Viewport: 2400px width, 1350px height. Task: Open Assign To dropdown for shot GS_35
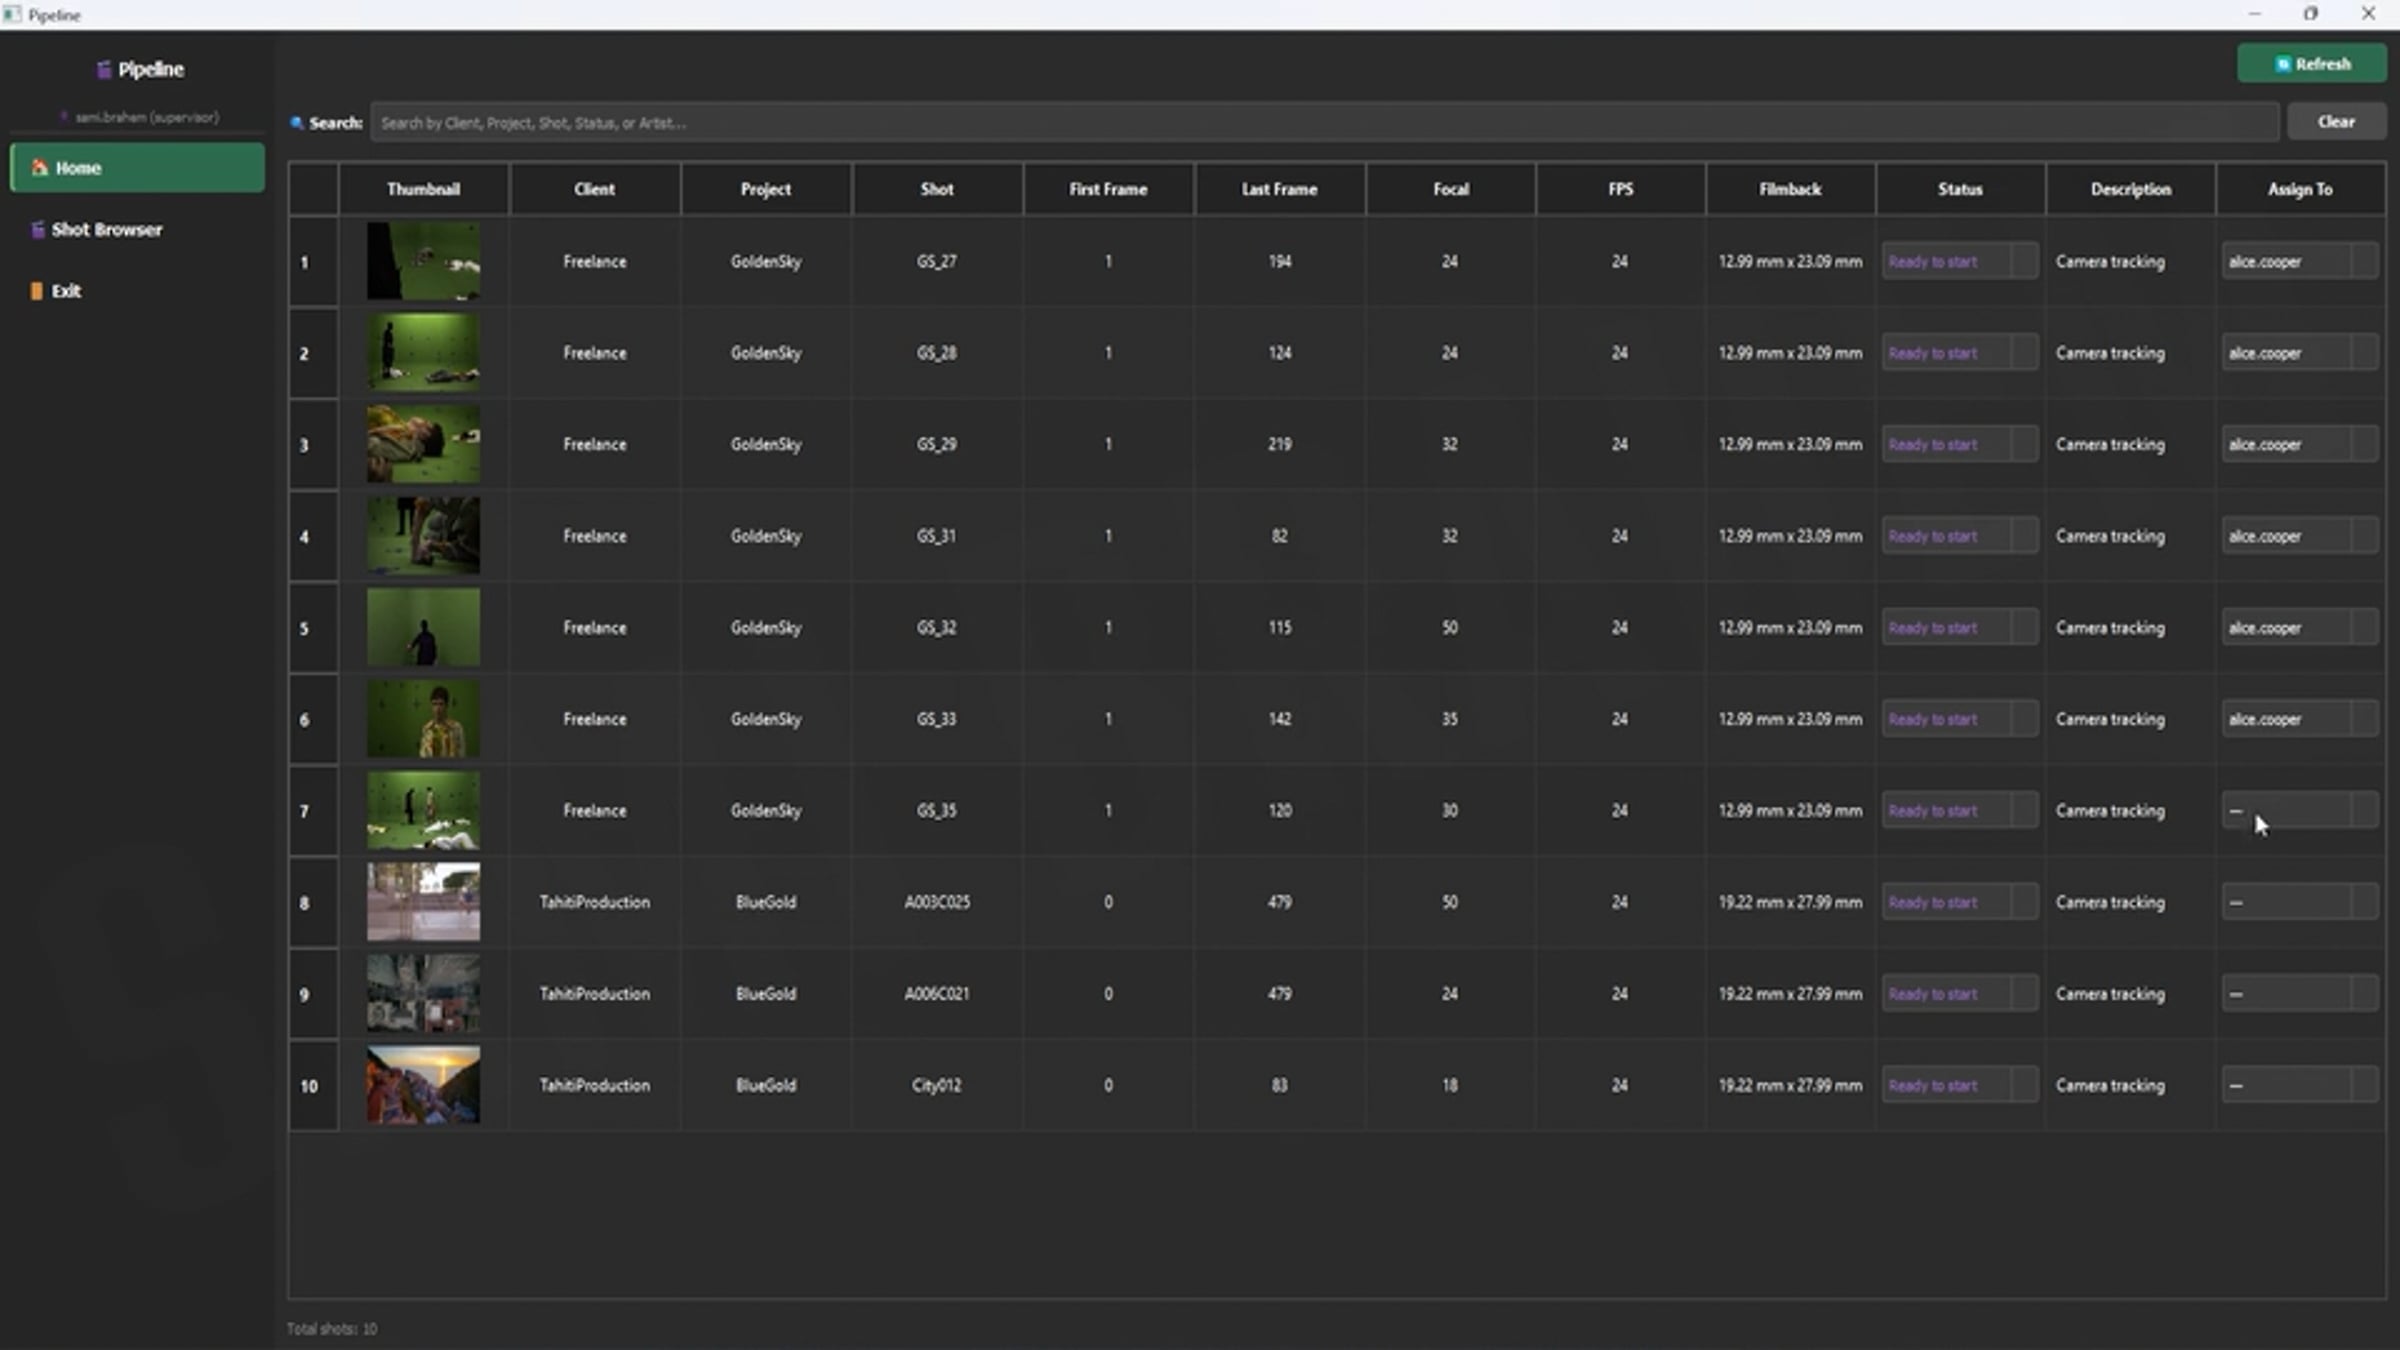click(2300, 811)
